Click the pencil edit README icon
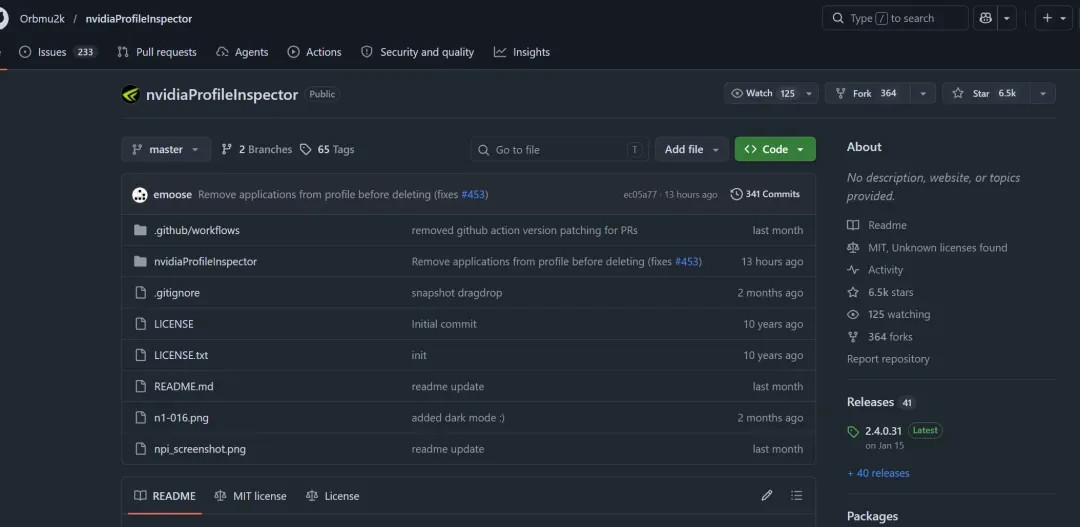Screen dimensions: 1080x527 pos(767,495)
